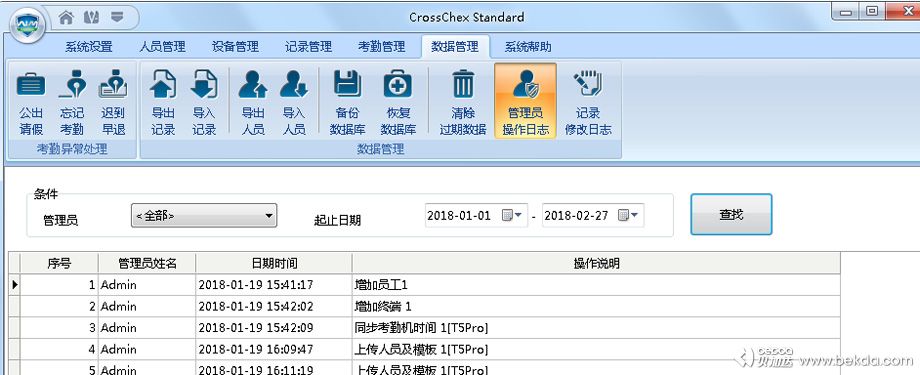Open the 系统帮助 tab

click(x=528, y=47)
